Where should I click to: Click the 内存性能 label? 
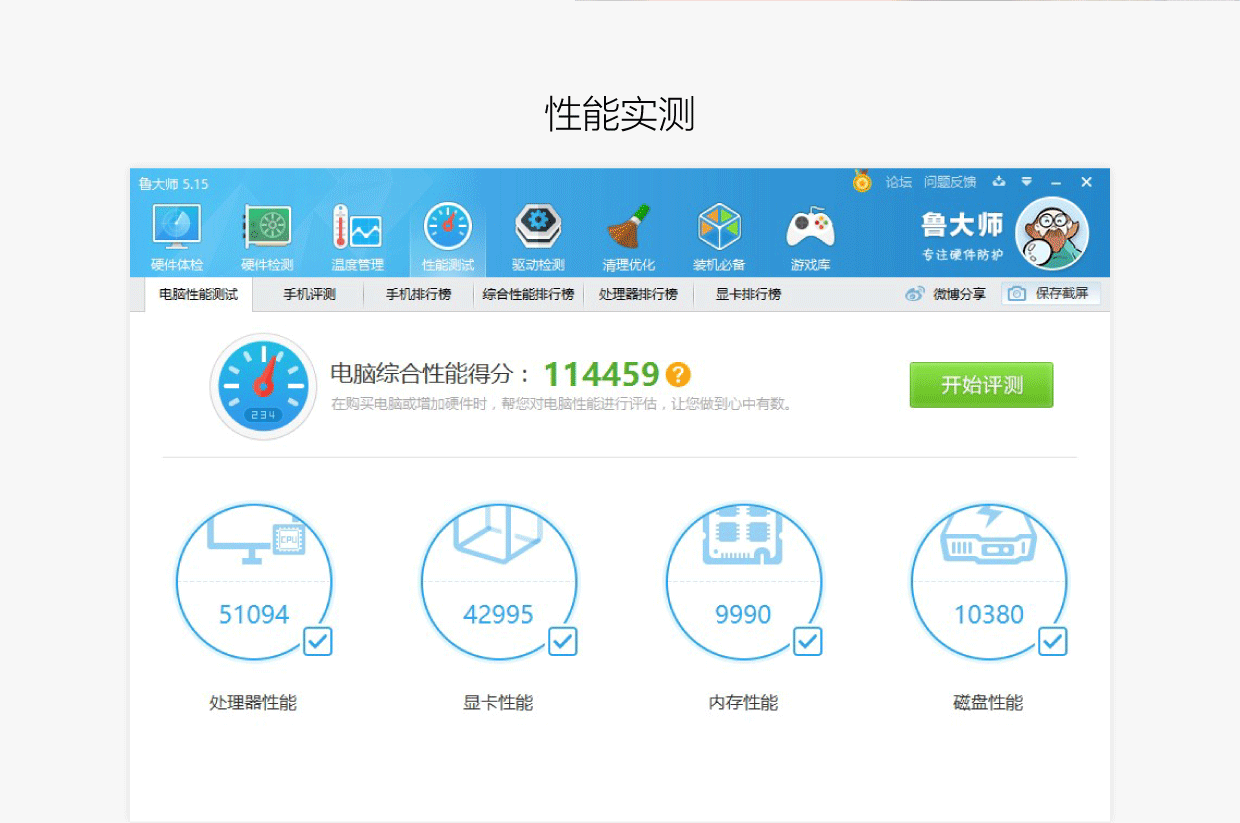(743, 703)
